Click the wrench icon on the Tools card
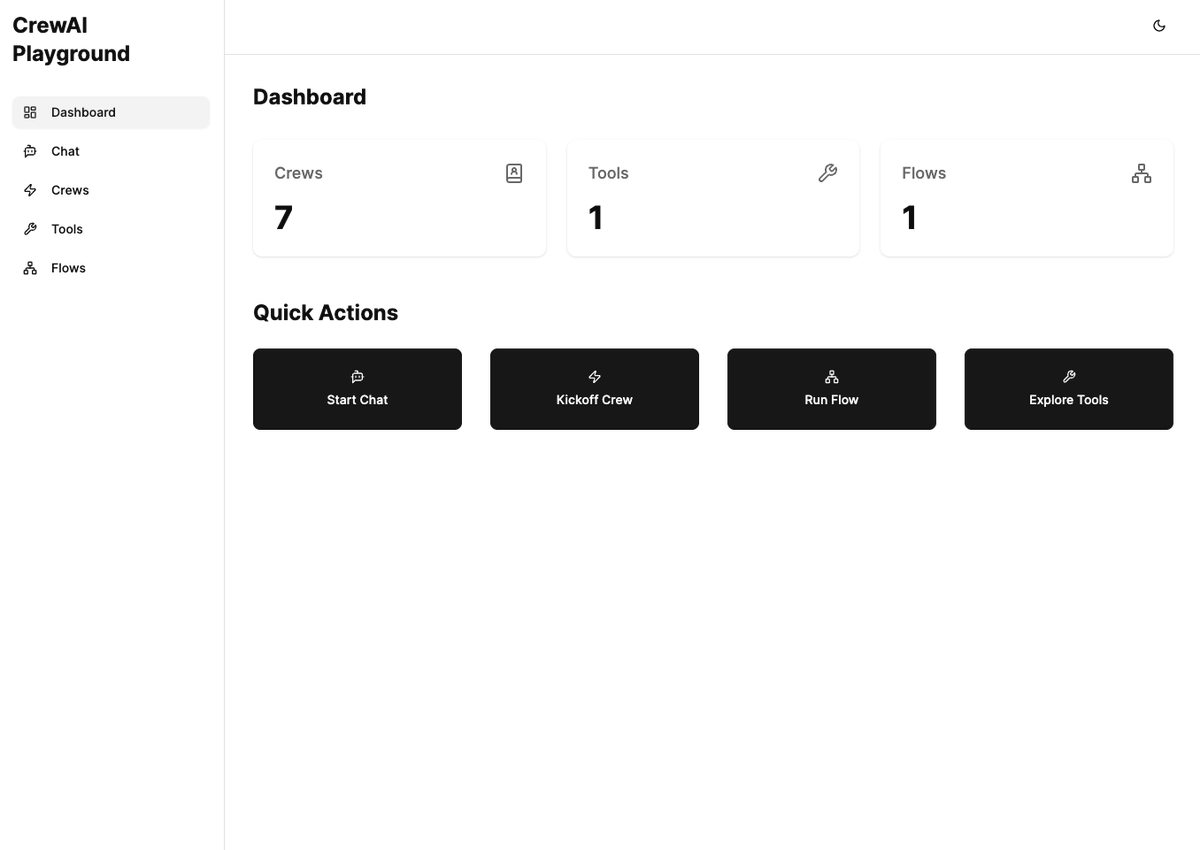This screenshot has height=850, width=1200. coord(828,173)
